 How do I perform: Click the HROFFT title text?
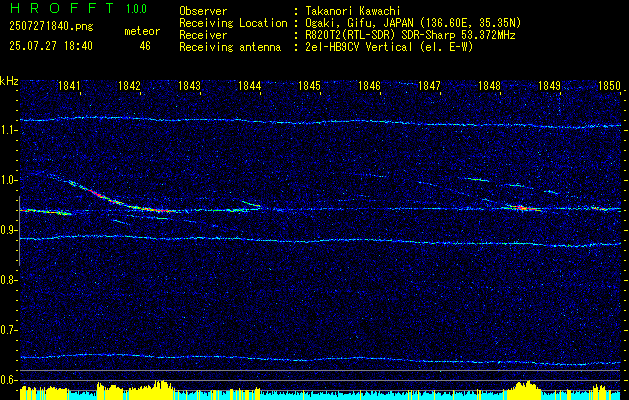point(62,8)
